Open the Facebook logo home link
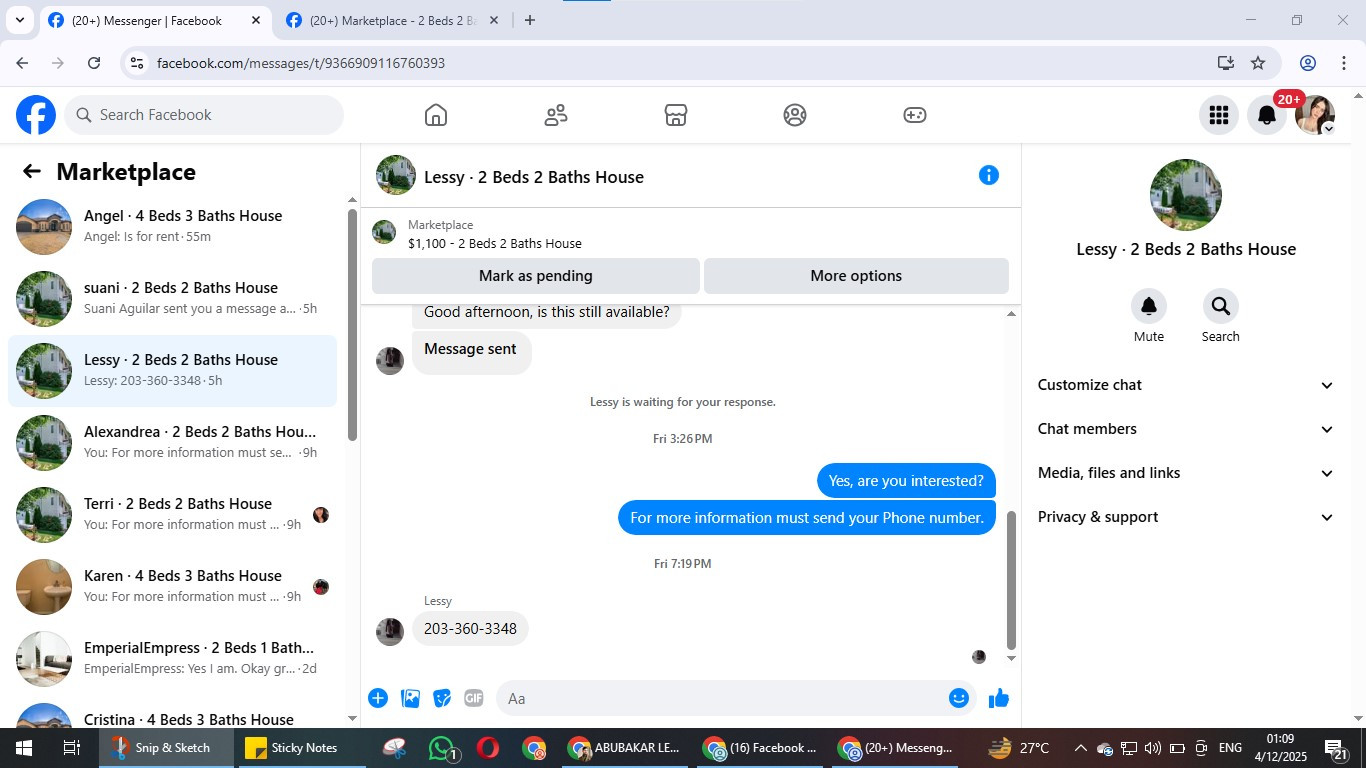Screen dimensions: 1366x768 [36, 115]
